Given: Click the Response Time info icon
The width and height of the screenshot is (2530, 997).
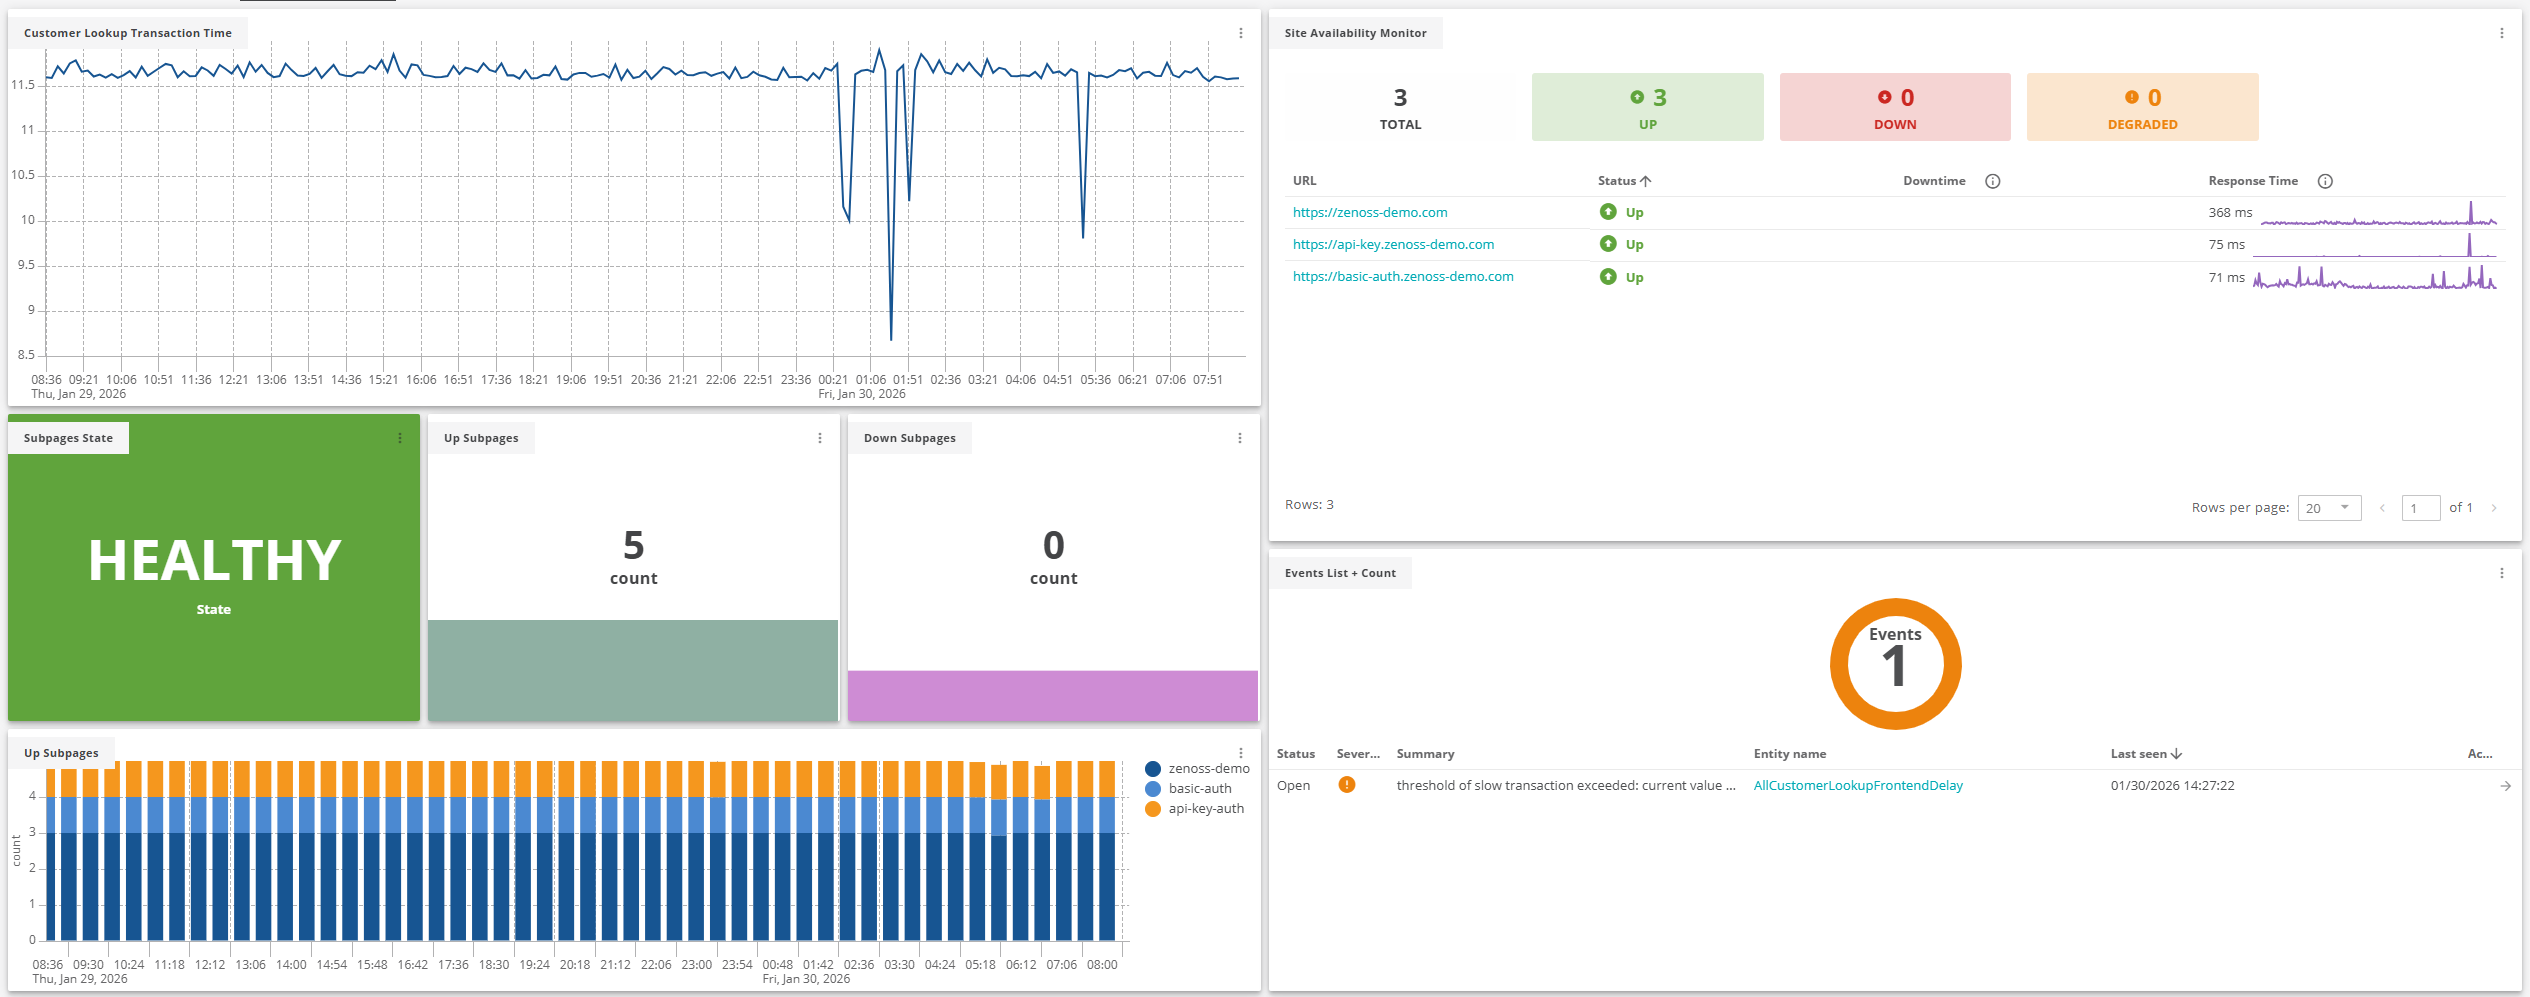Looking at the screenshot, I should [x=2325, y=181].
